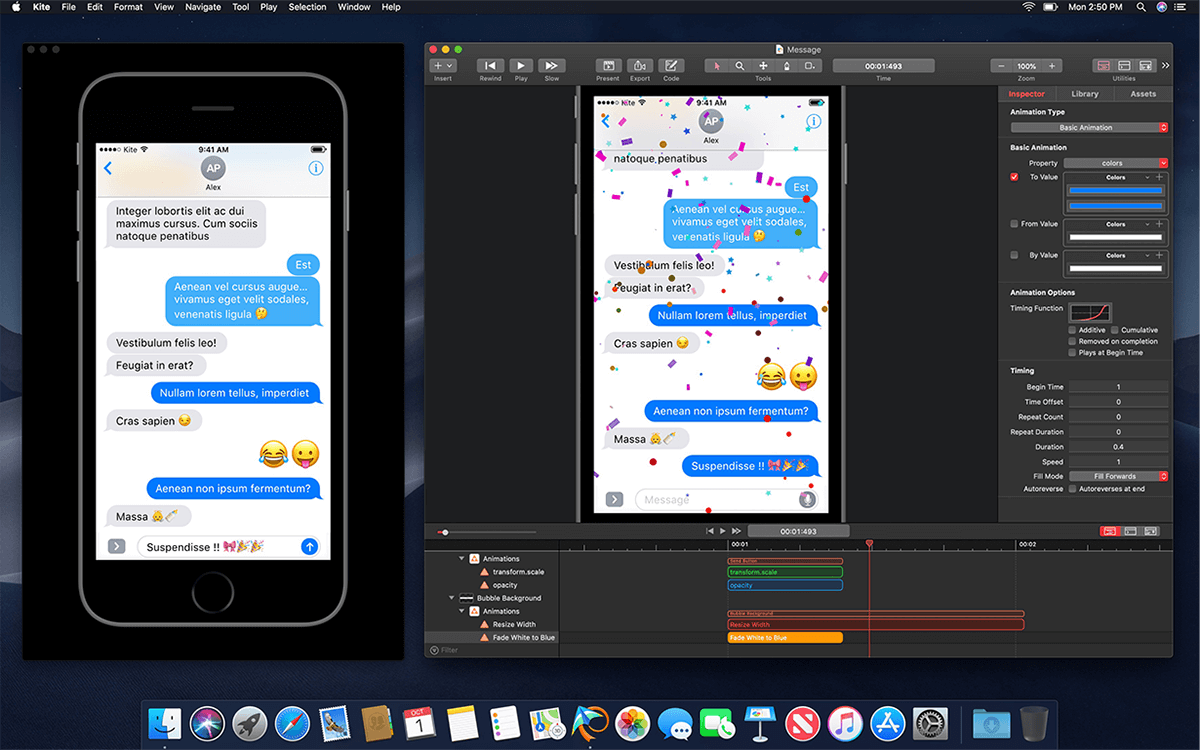Expand toolbar overflow chevron
1200x750 pixels.
coord(1165,66)
